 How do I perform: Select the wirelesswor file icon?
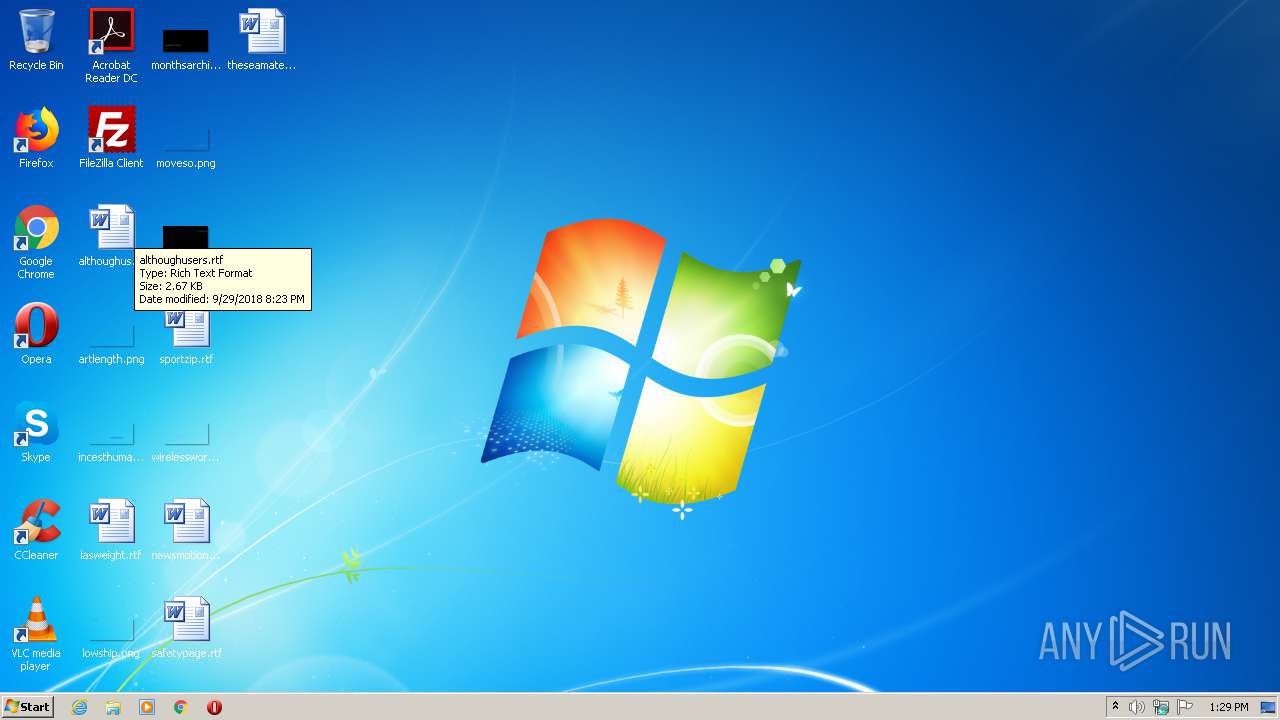[186, 443]
